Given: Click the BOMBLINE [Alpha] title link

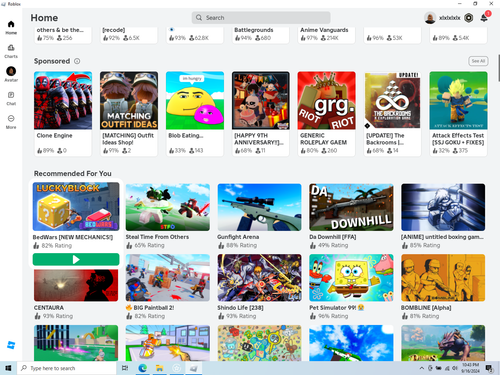Looking at the screenshot, I should tap(426, 308).
